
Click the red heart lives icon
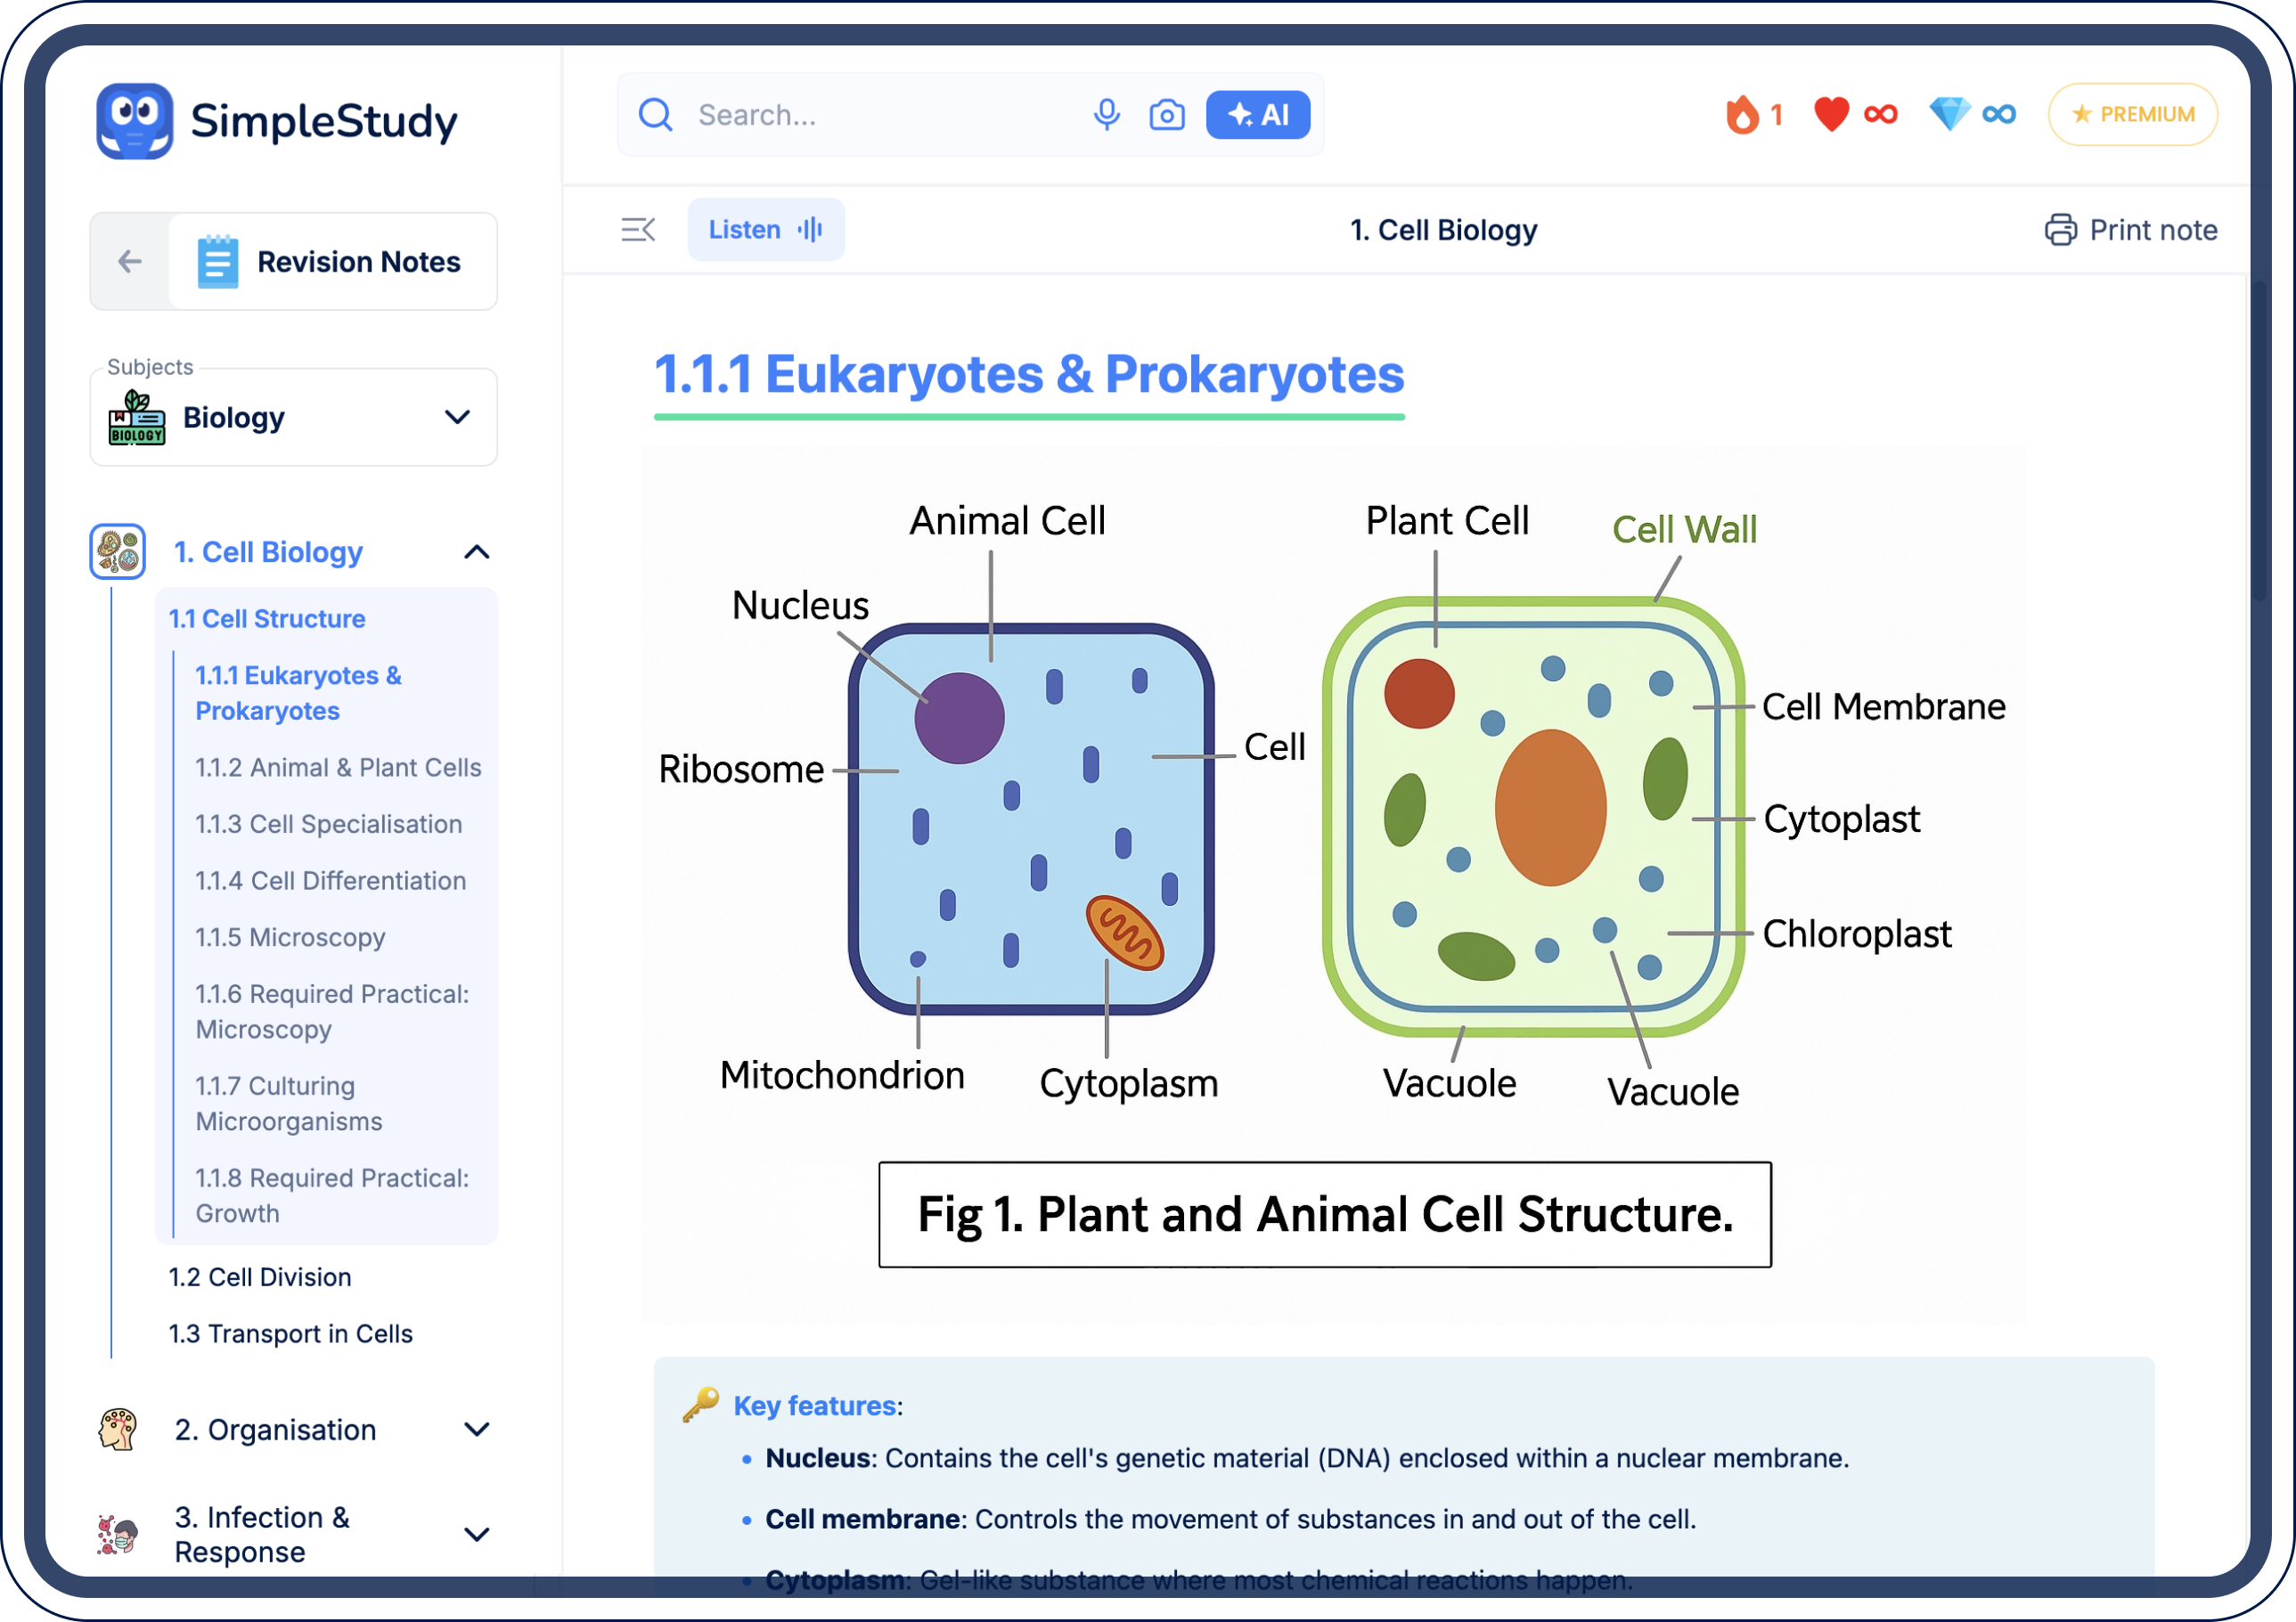tap(1831, 115)
